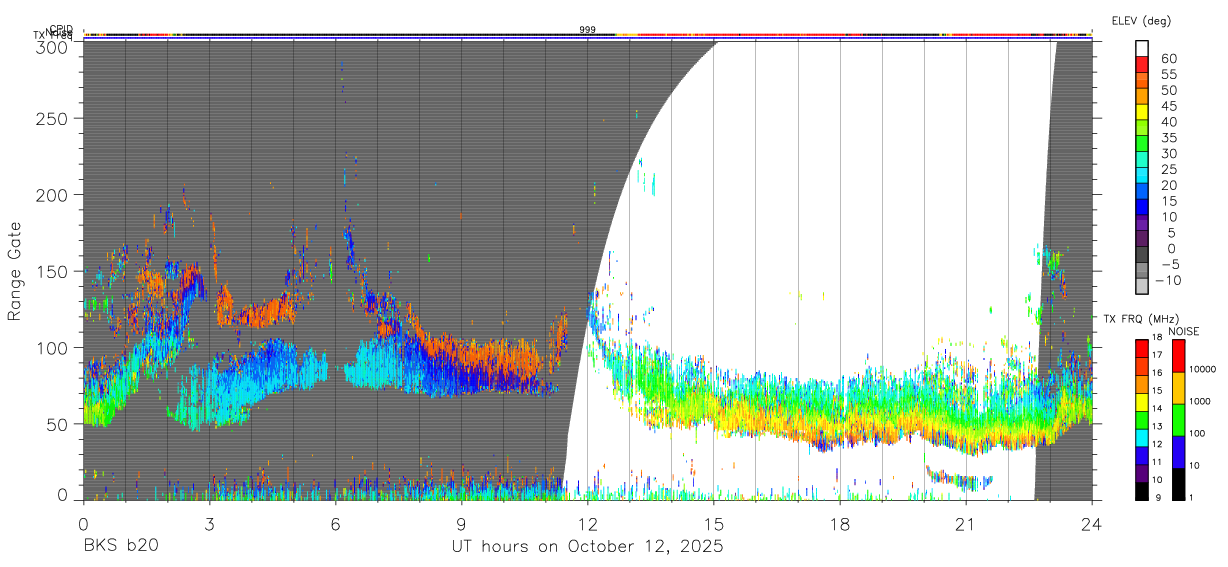
Task: Click the noise label 10000
Action: click(1203, 369)
